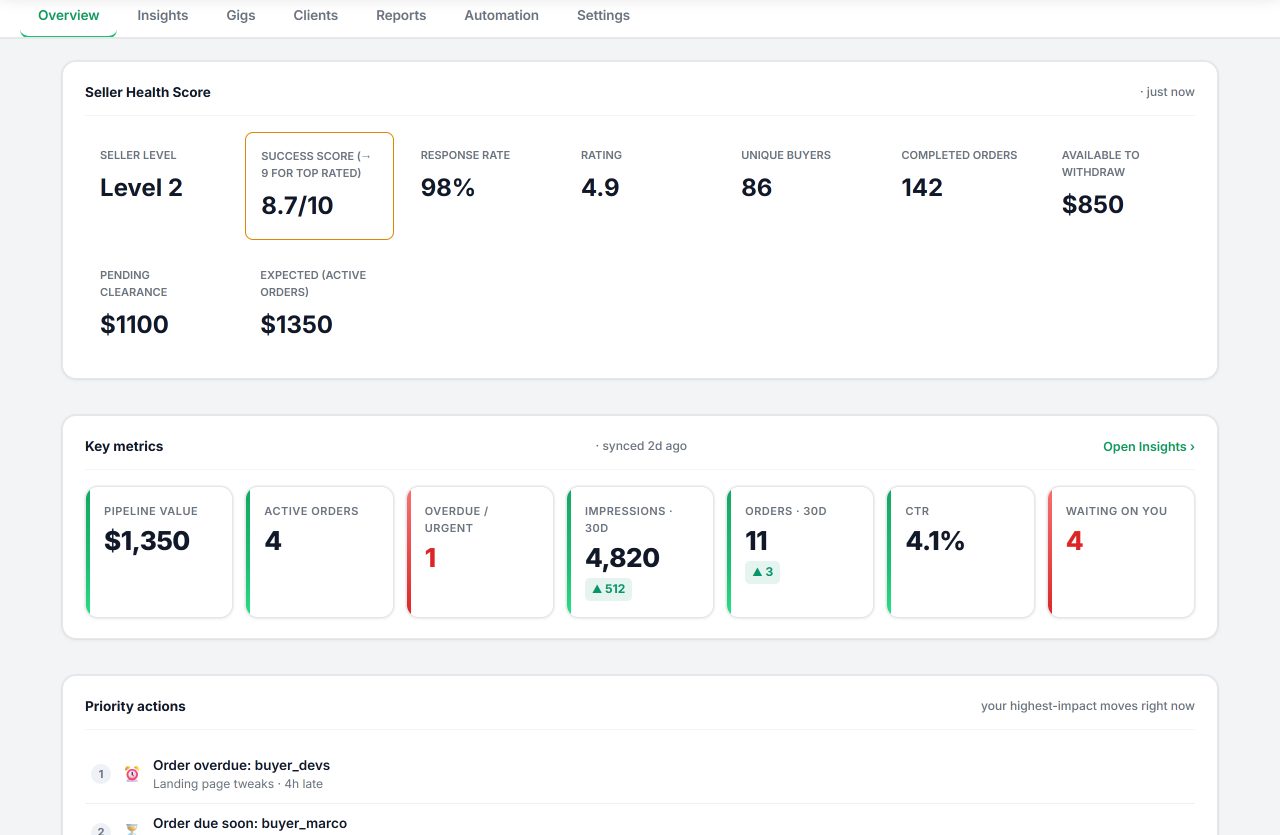Click the "synced 2d ago" status text
The height and width of the screenshot is (835, 1280).
coord(641,446)
